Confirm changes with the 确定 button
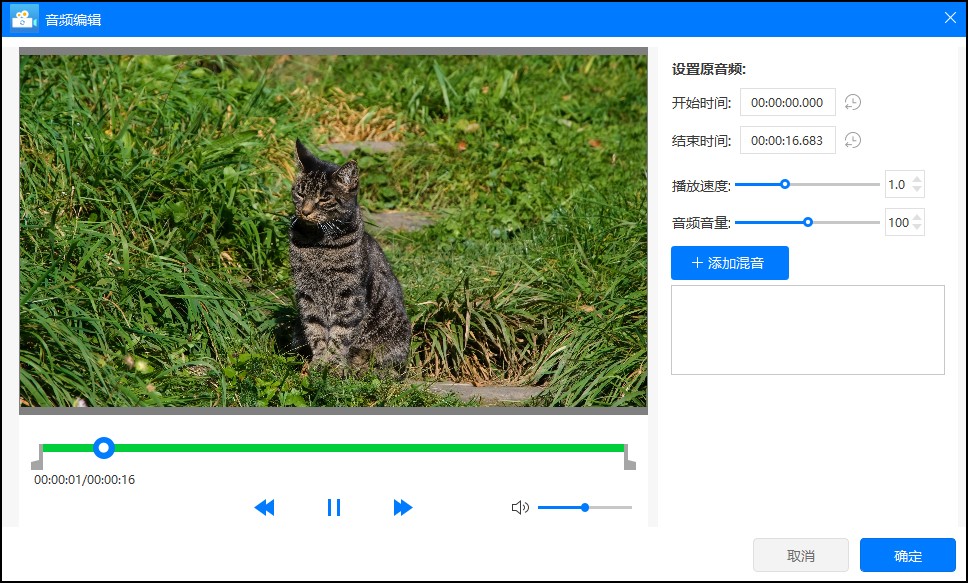This screenshot has height=583, width=968. (x=908, y=555)
